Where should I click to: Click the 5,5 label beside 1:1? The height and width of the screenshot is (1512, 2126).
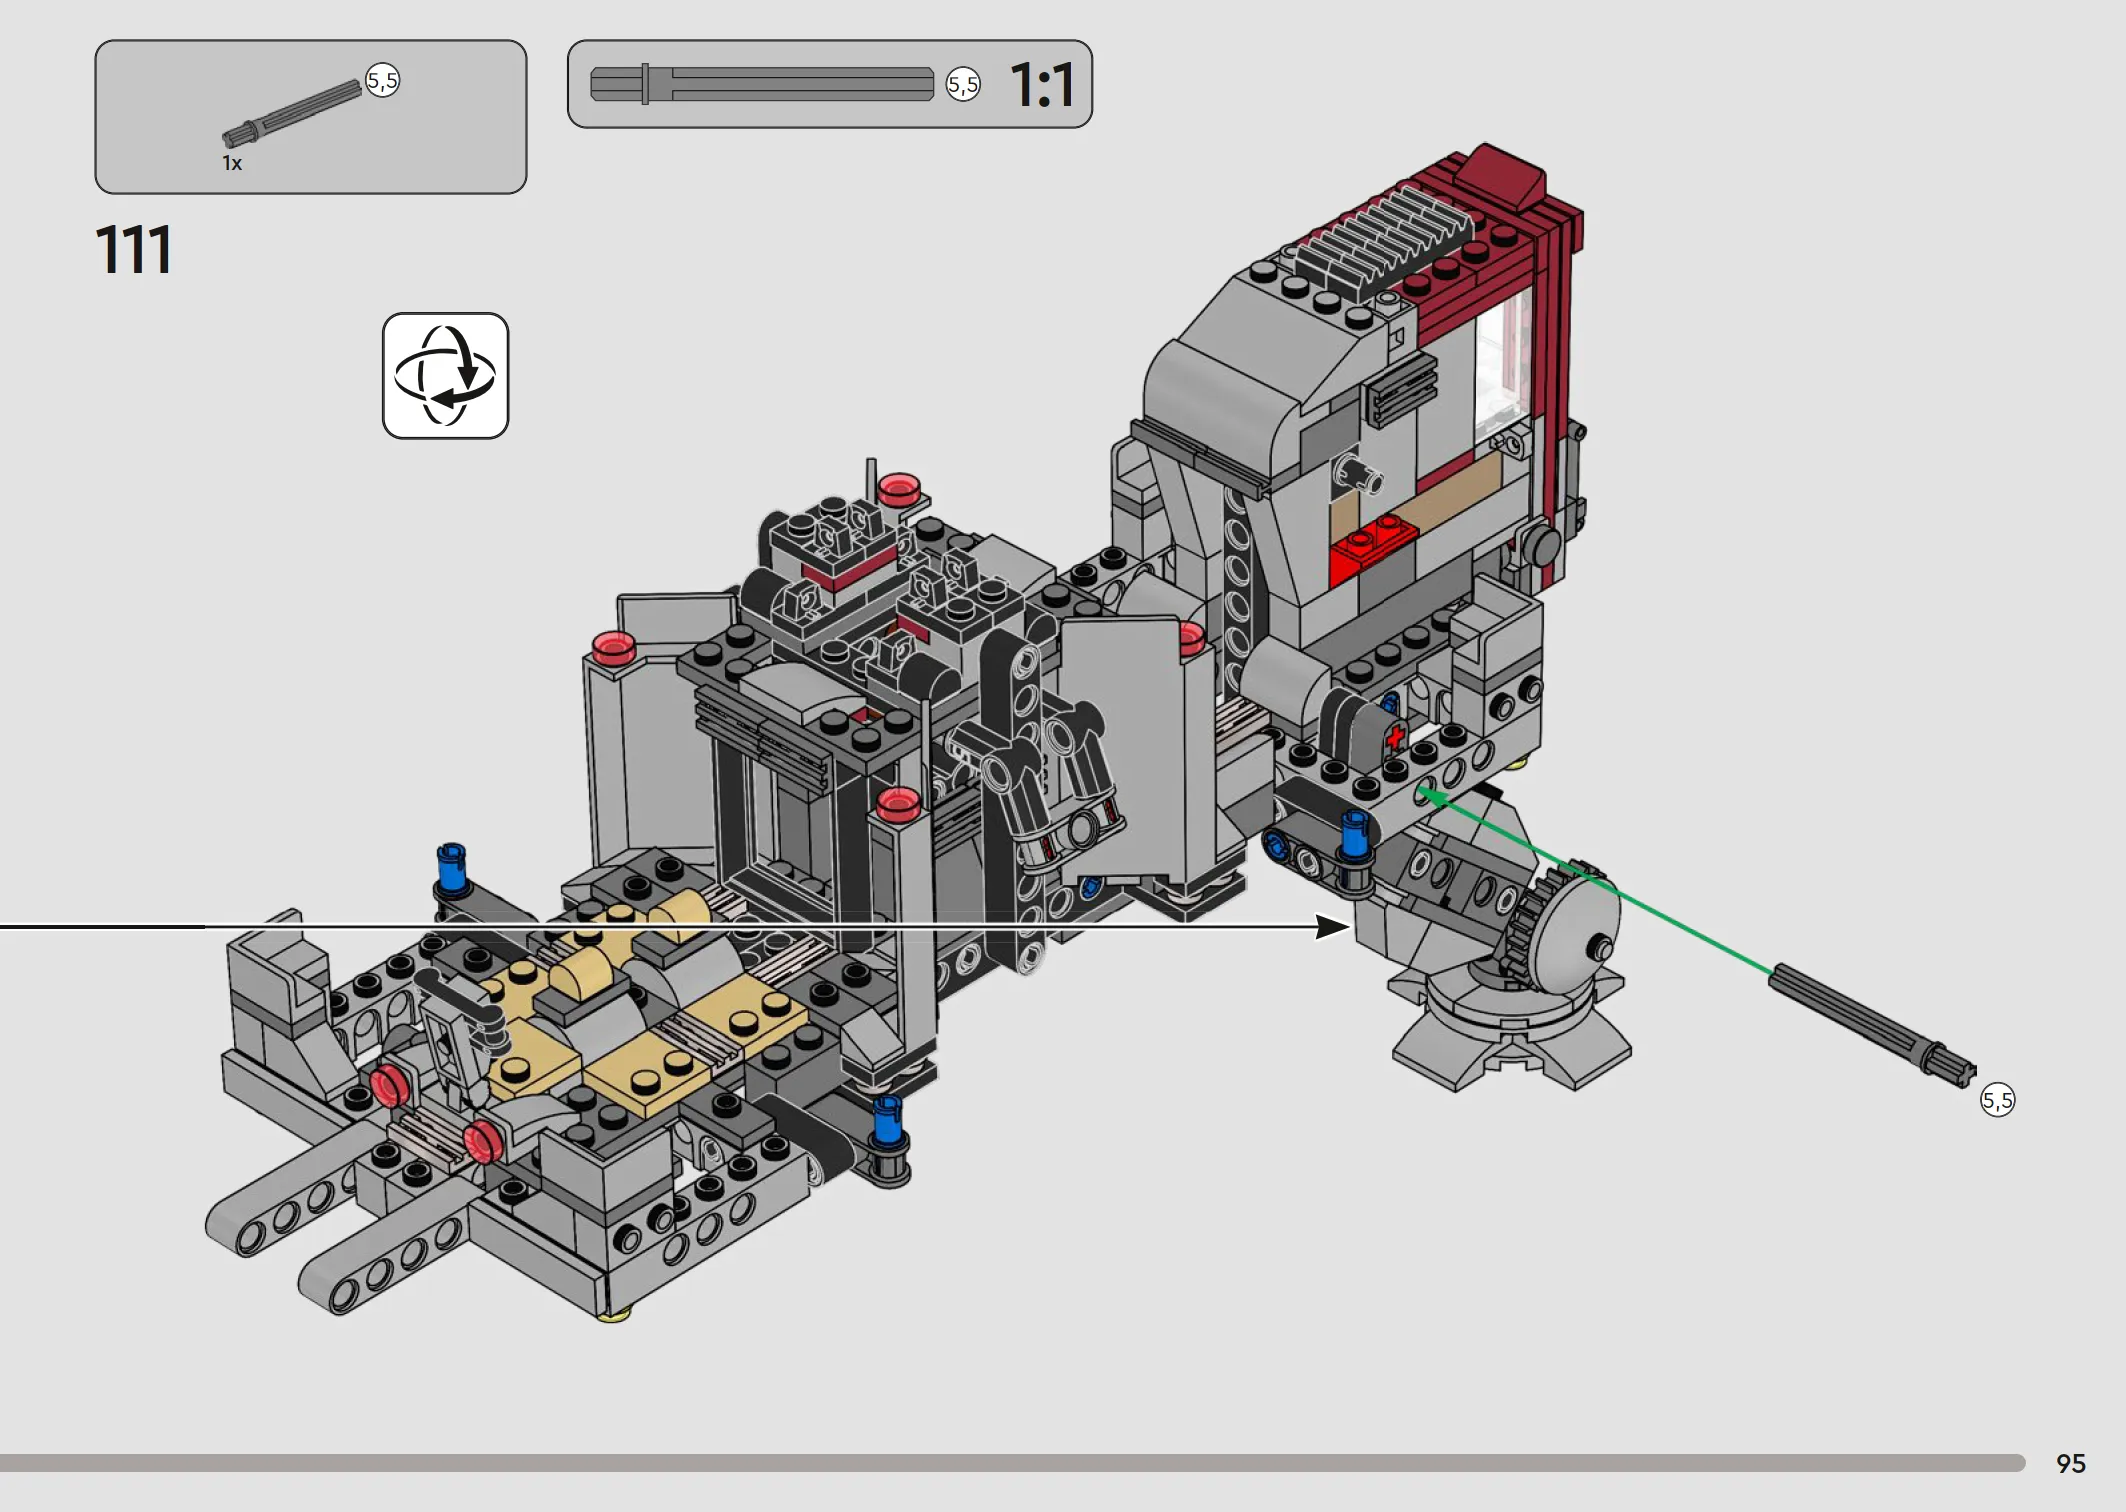(964, 85)
